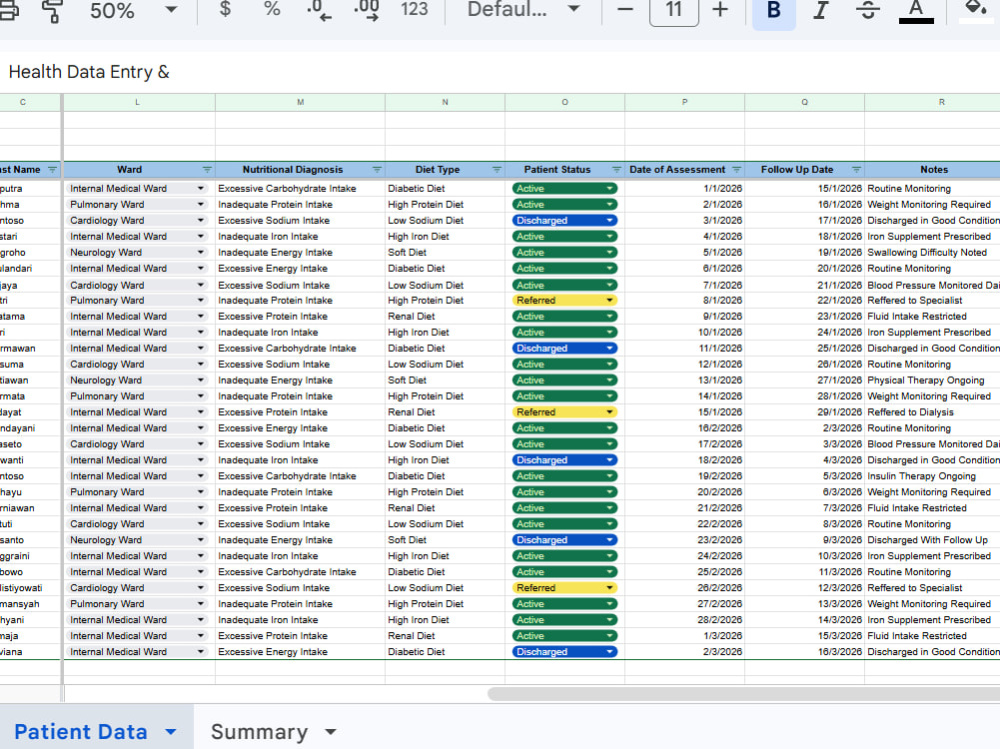Viewport: 1000px width, 749px height.
Task: Open filter for Patient Status column
Action: [617, 170]
